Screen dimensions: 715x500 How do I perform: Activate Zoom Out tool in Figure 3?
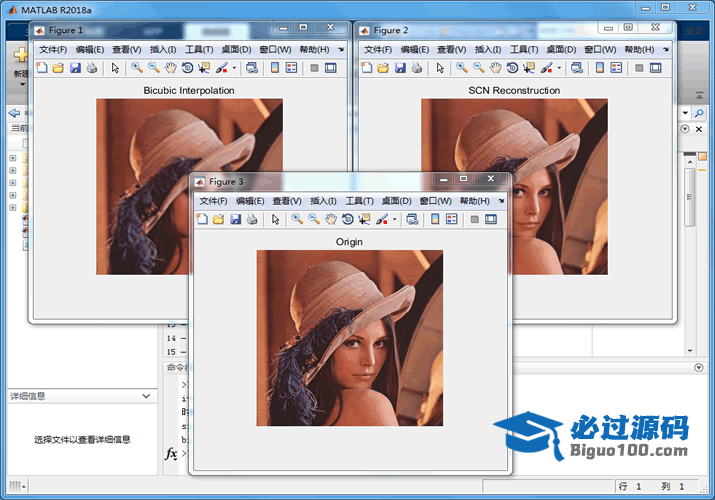coord(314,219)
